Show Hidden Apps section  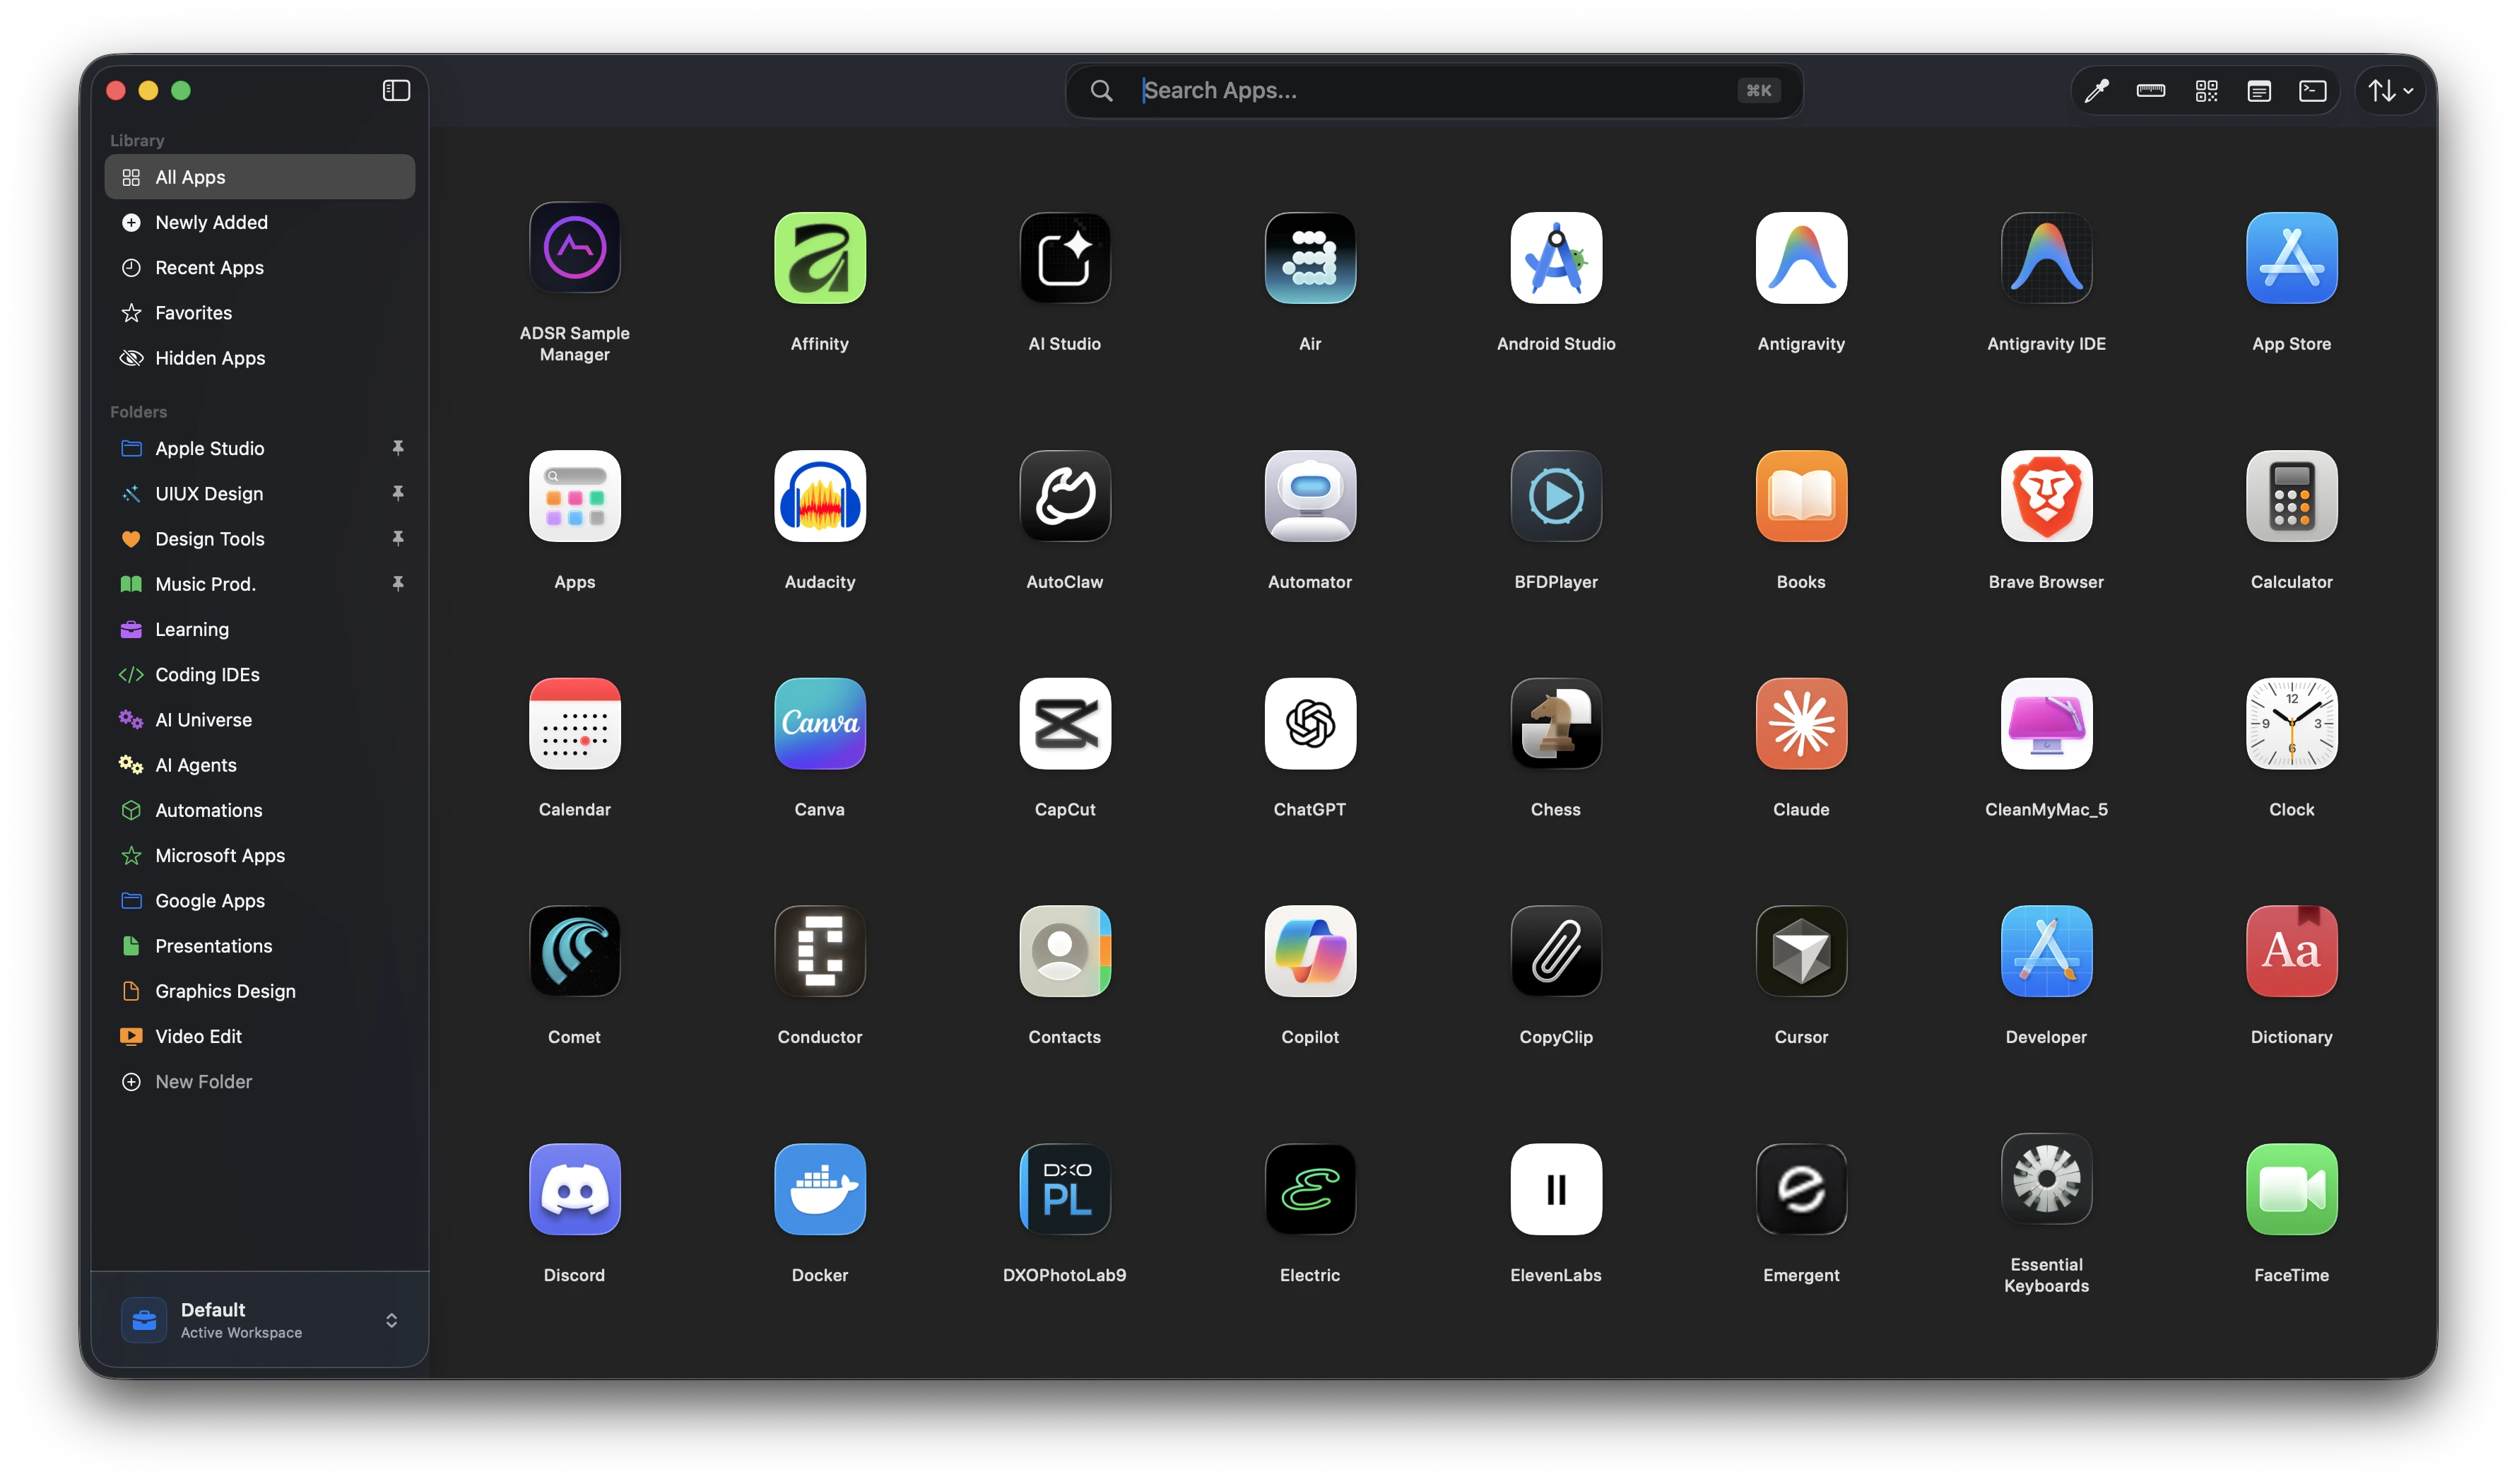(x=260, y=358)
